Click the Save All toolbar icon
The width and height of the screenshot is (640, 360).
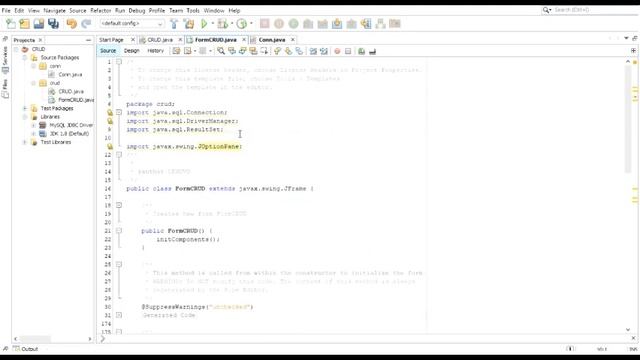point(53,24)
